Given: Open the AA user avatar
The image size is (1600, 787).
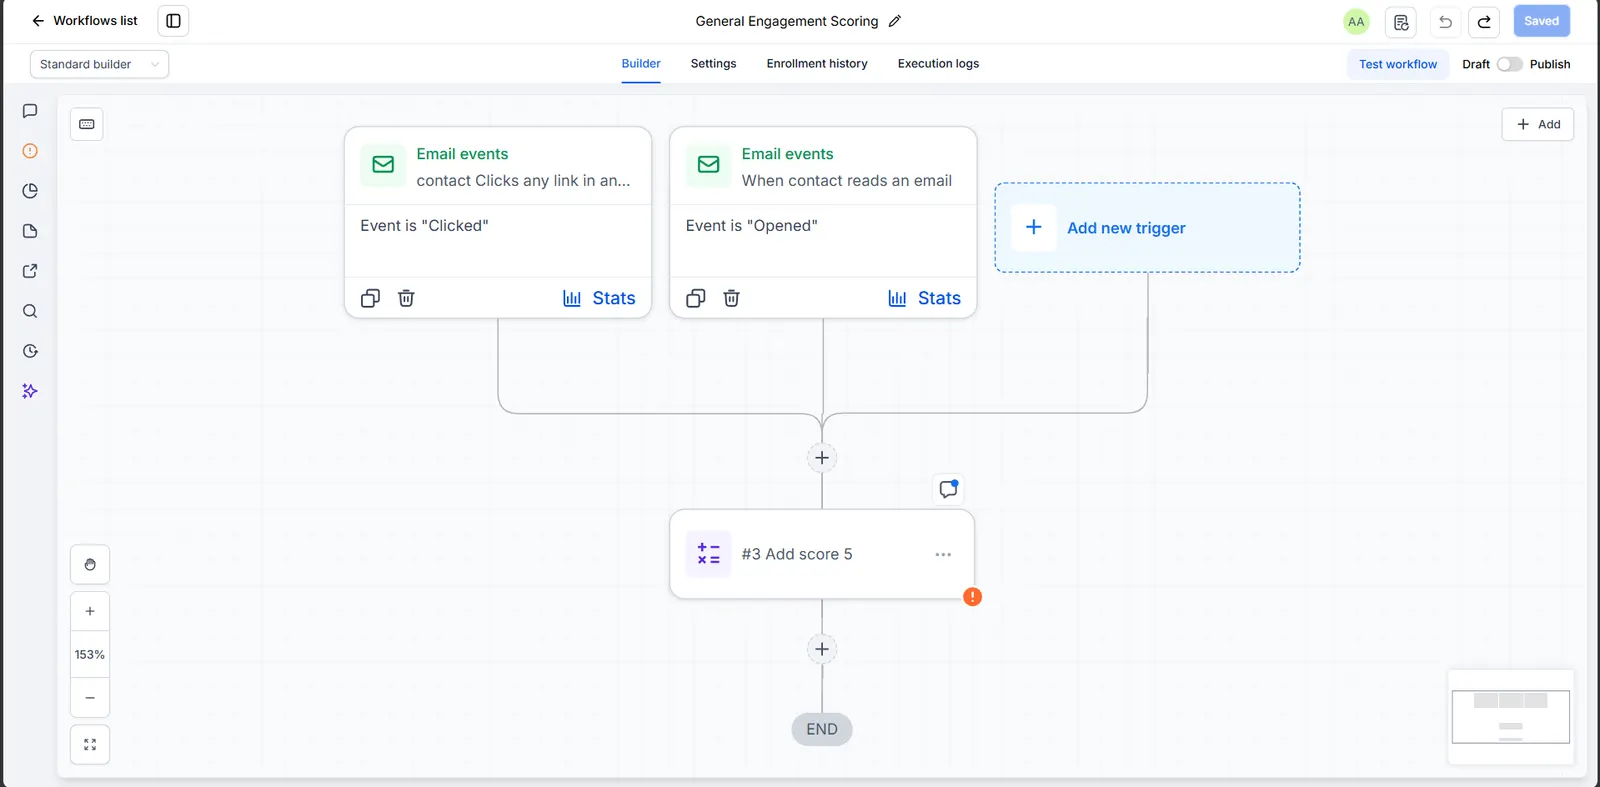Looking at the screenshot, I should tap(1356, 22).
